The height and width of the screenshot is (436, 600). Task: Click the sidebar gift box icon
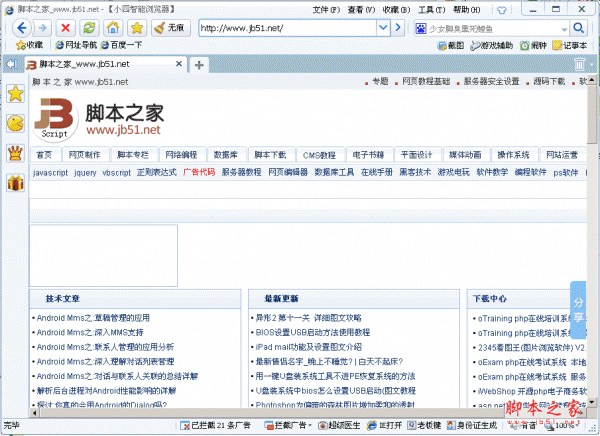pyautogui.click(x=15, y=183)
